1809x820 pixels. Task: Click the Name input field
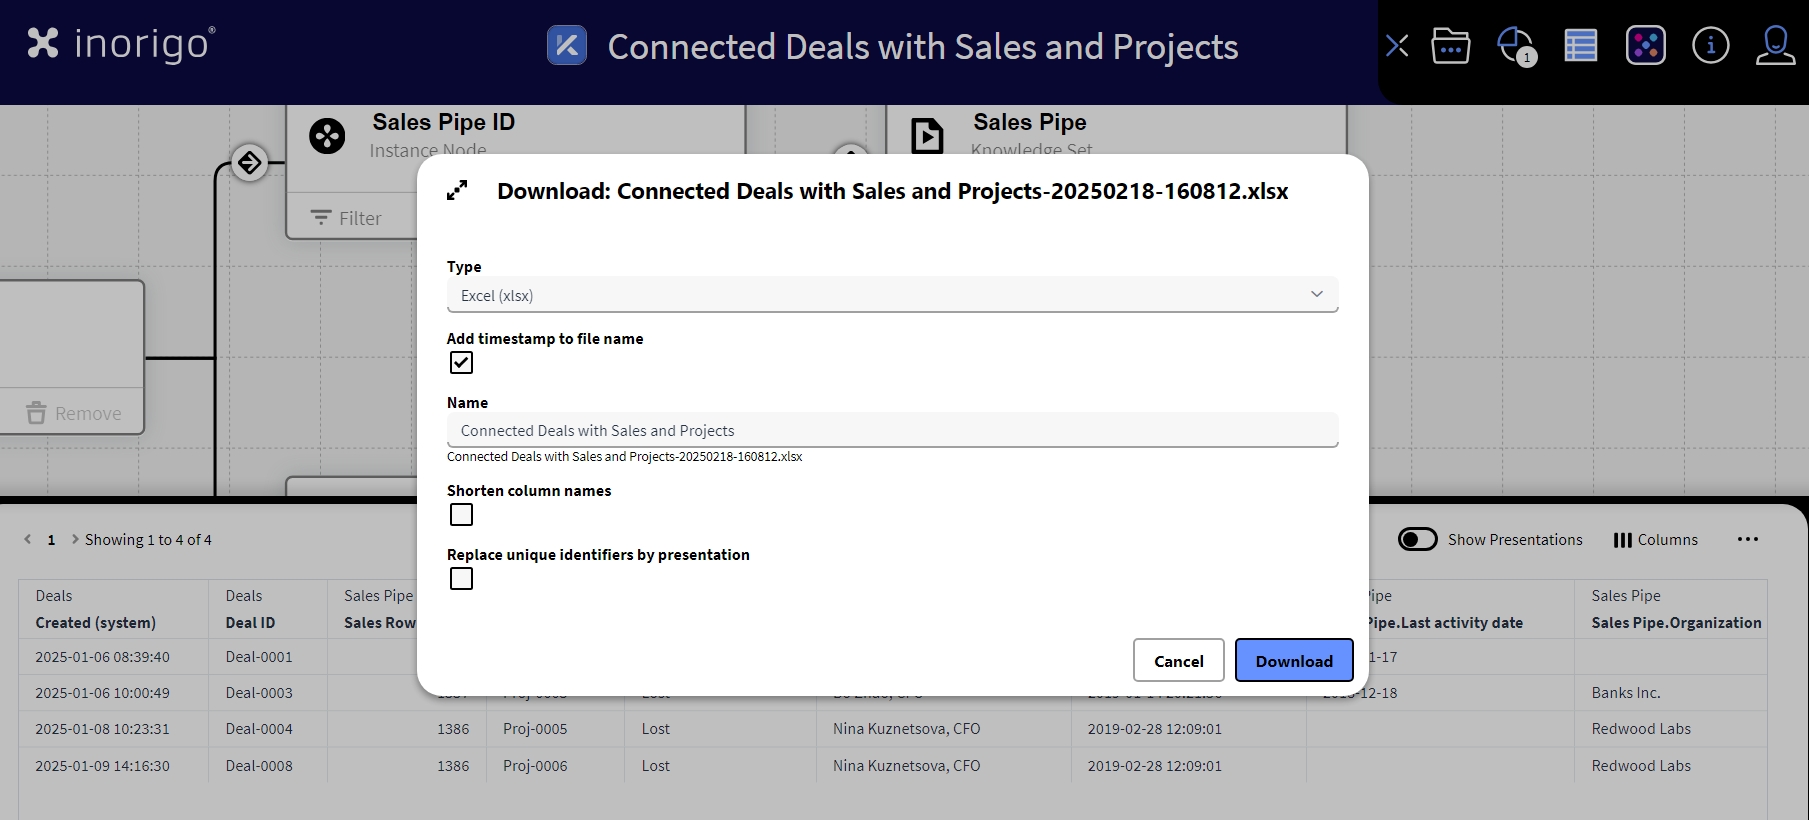[892, 431]
